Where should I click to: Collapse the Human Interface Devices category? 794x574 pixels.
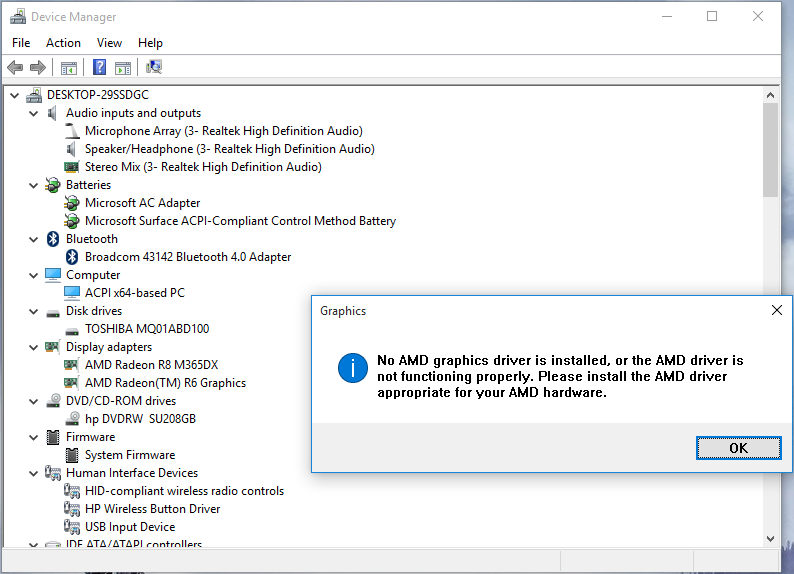34,473
